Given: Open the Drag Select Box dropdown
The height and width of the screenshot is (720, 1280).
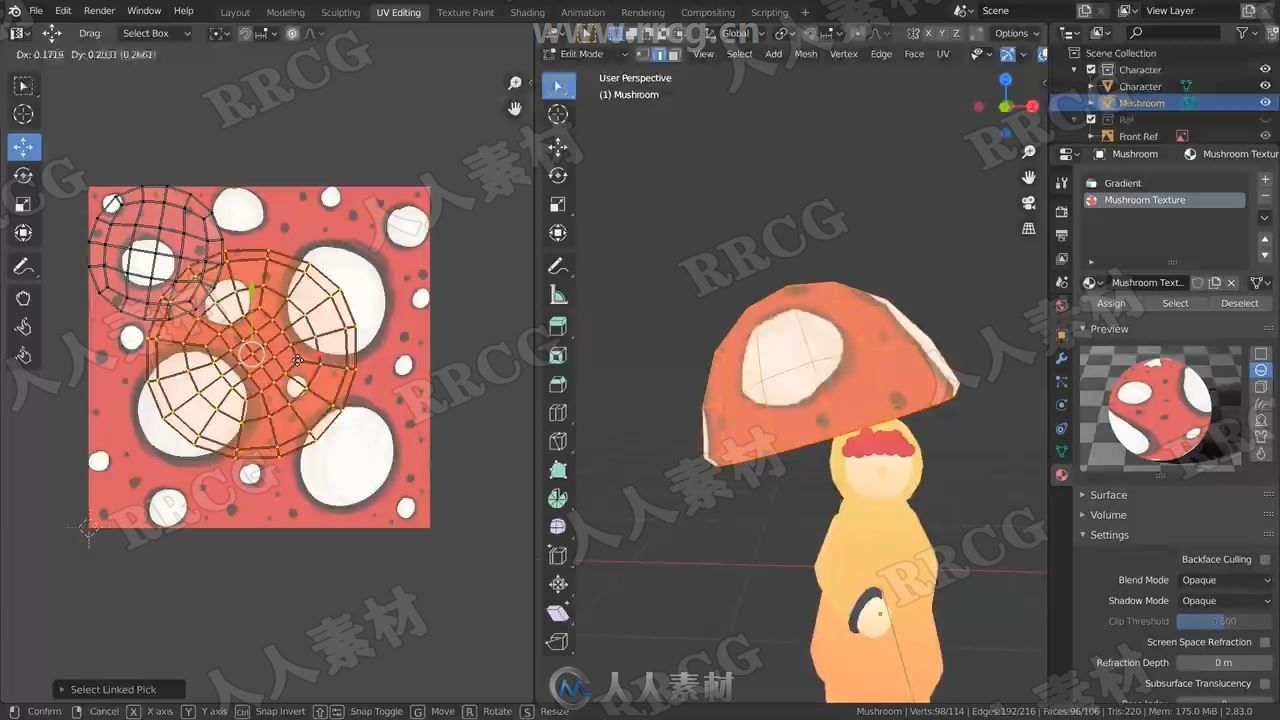Looking at the screenshot, I should tap(156, 33).
